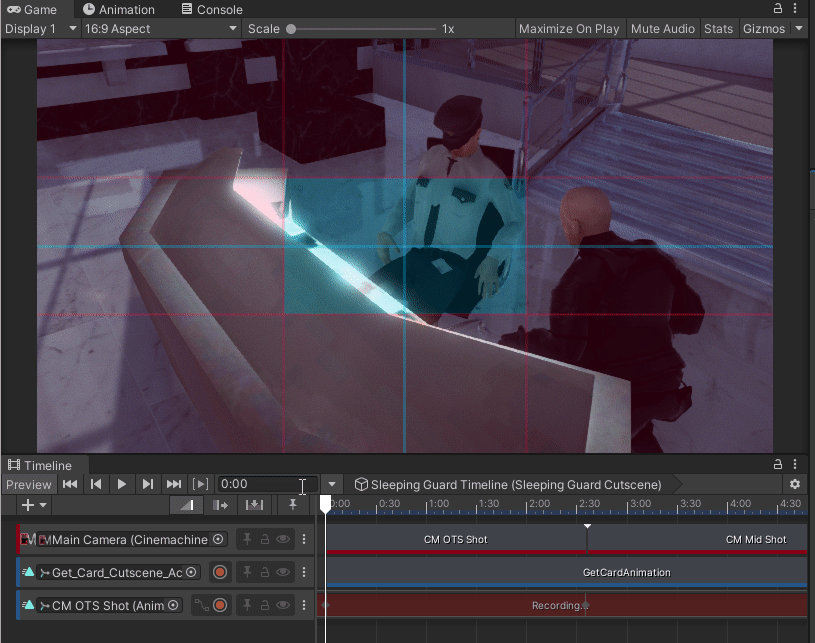Click the Maximize On Play button
Image resolution: width=815 pixels, height=643 pixels.
point(569,29)
